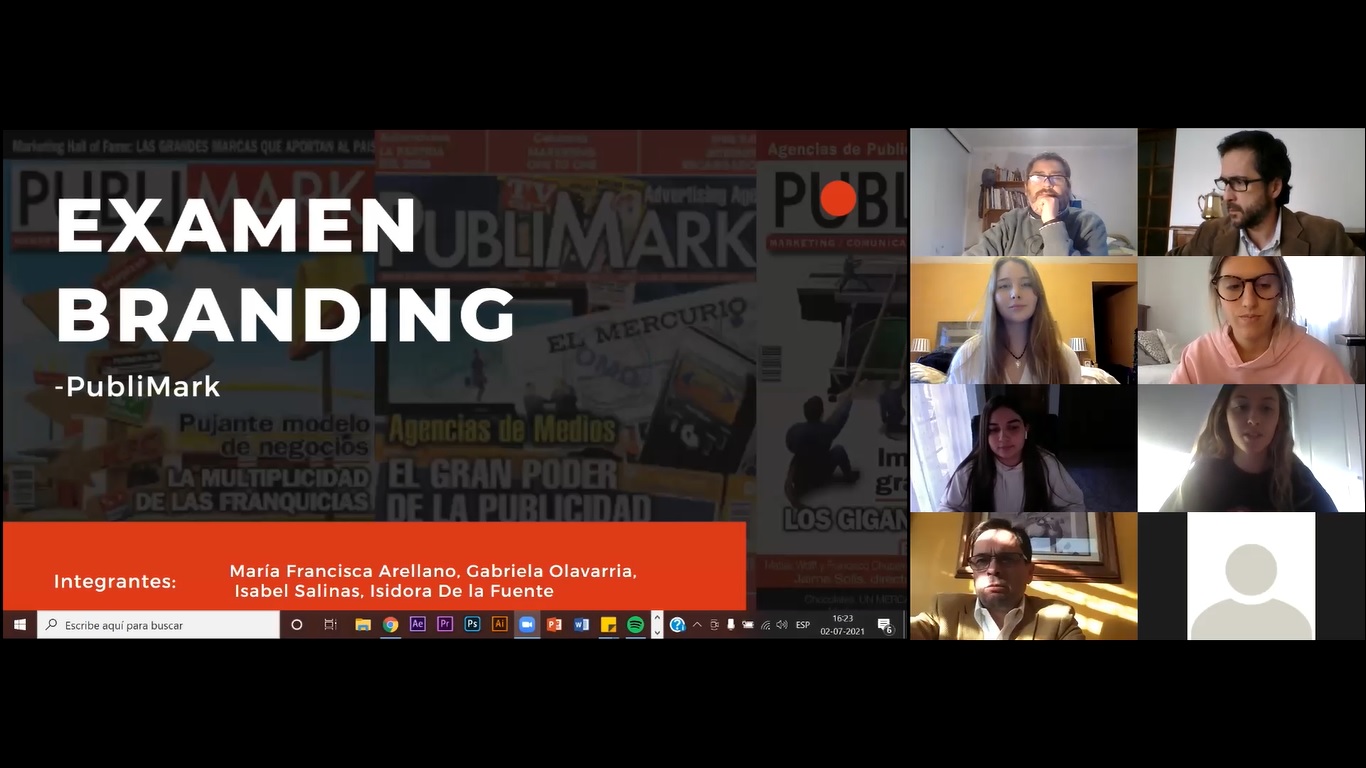This screenshot has height=768, width=1366.
Task: Click 'EL MERCURIO' newspaper image text
Action: (x=646, y=327)
